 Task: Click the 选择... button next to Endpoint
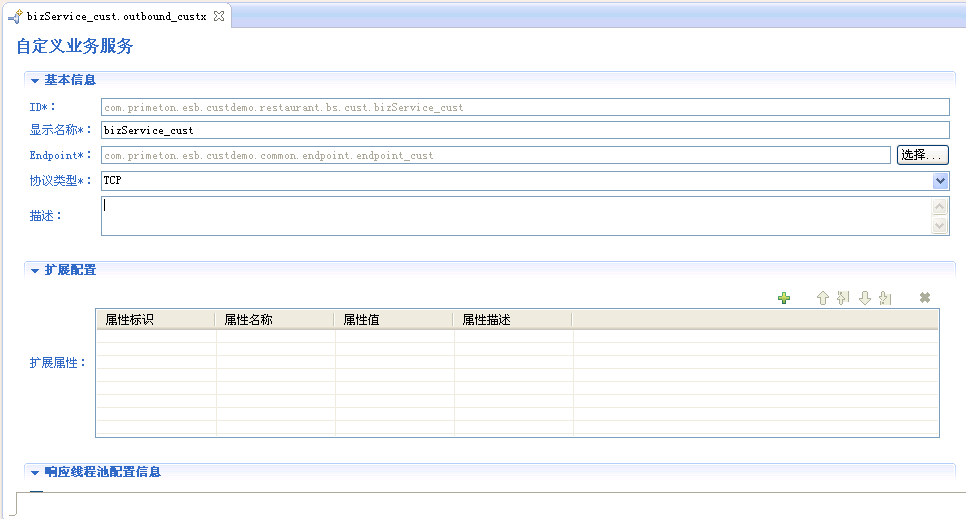point(922,155)
